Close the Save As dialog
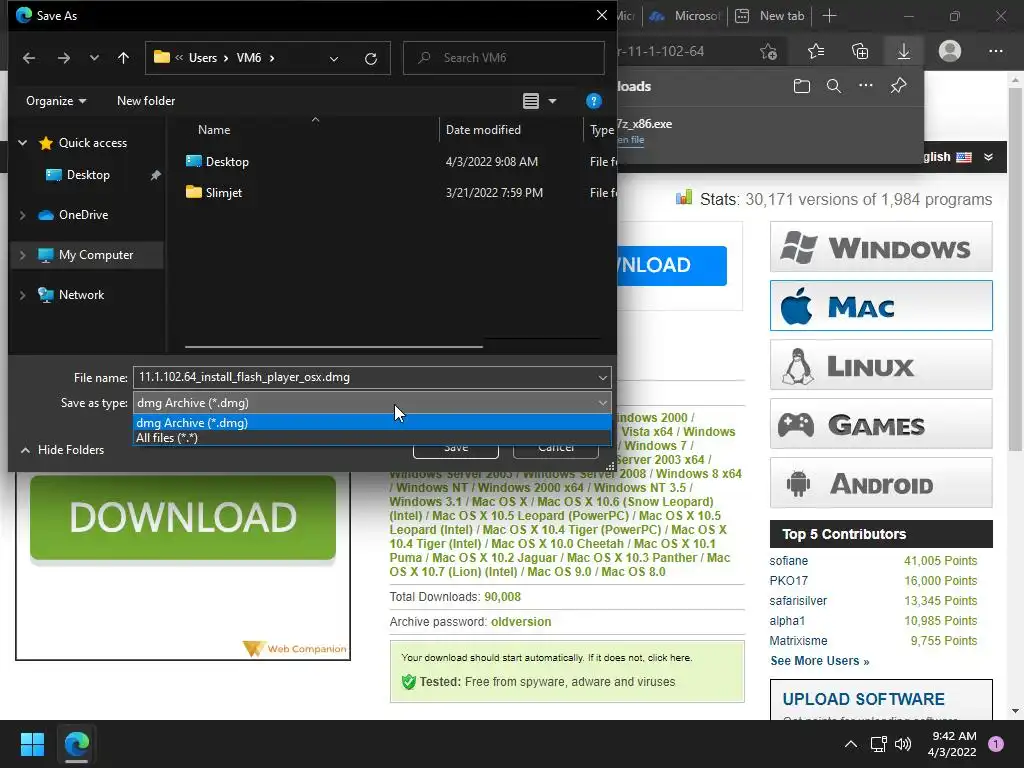Screen dimensions: 1024x768 click(x=601, y=15)
